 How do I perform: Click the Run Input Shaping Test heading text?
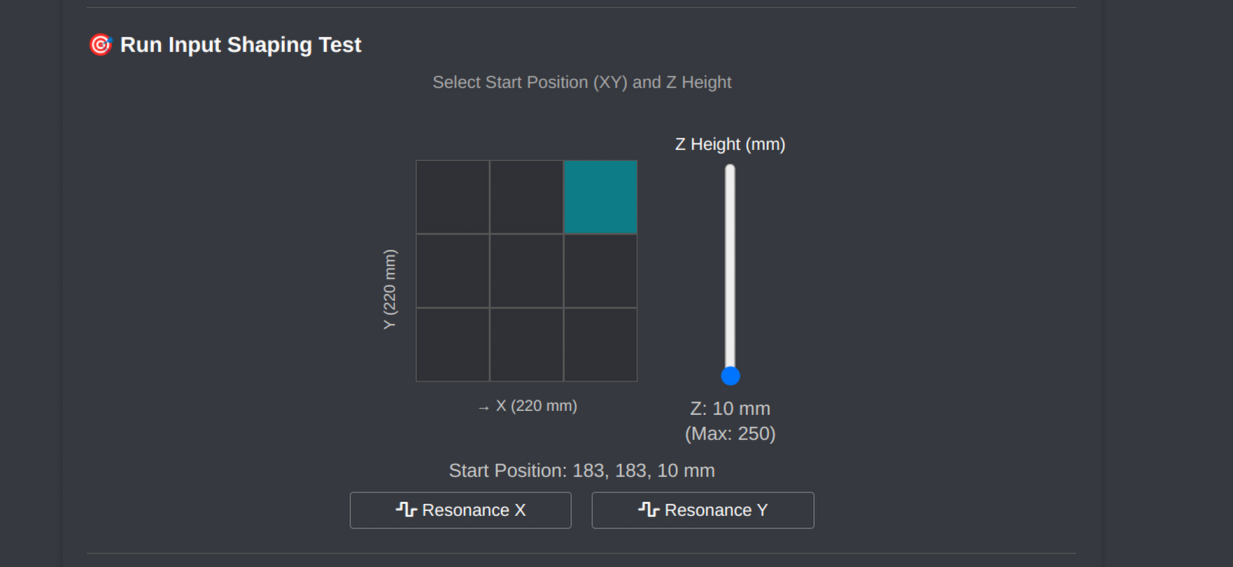[x=240, y=45]
